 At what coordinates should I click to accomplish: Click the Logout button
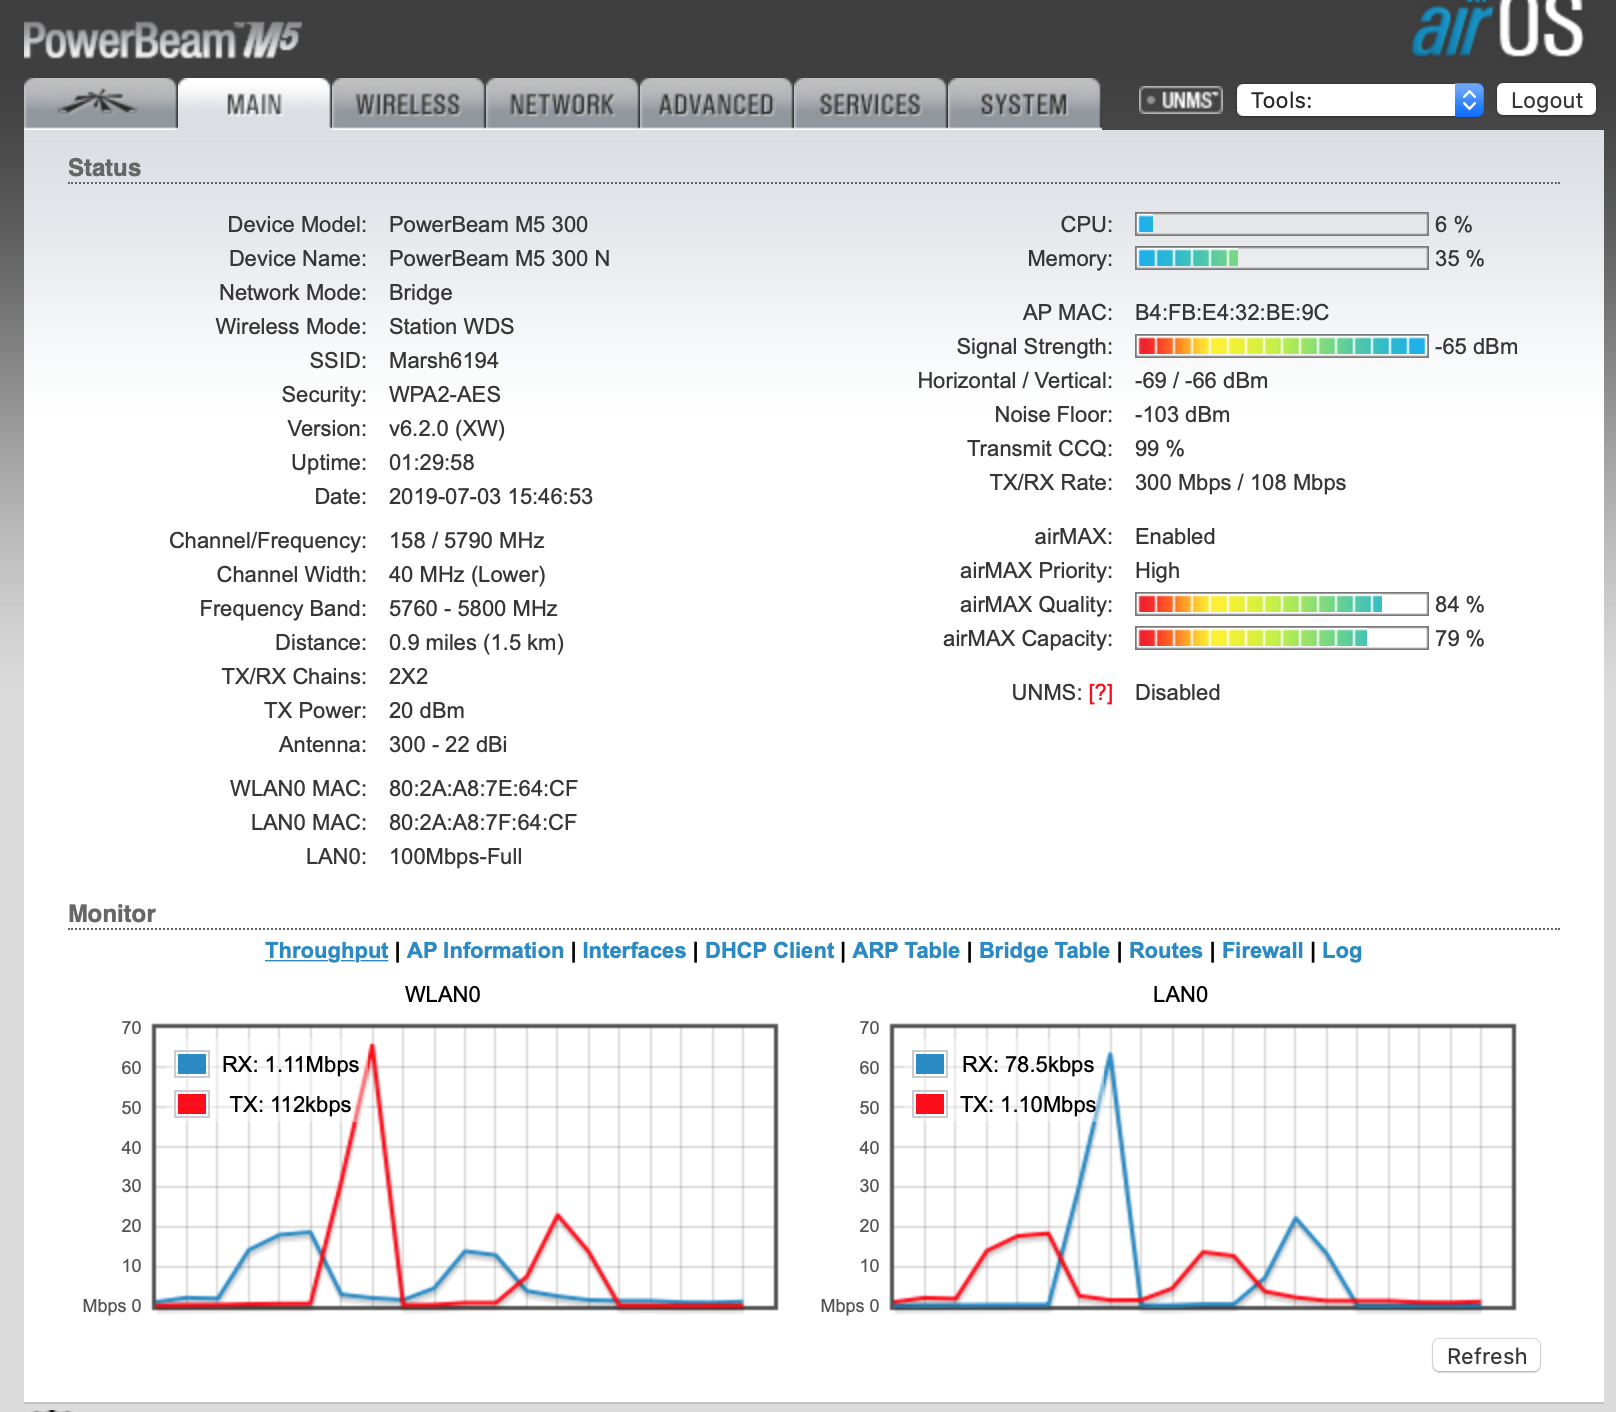[x=1546, y=100]
